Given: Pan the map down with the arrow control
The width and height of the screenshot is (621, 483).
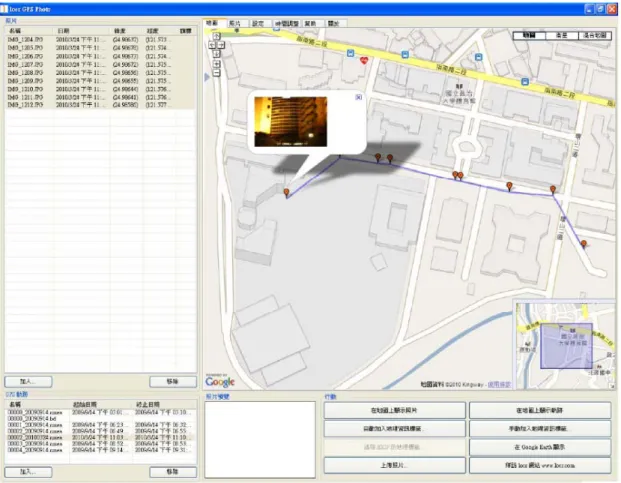Looking at the screenshot, I should point(216,54).
